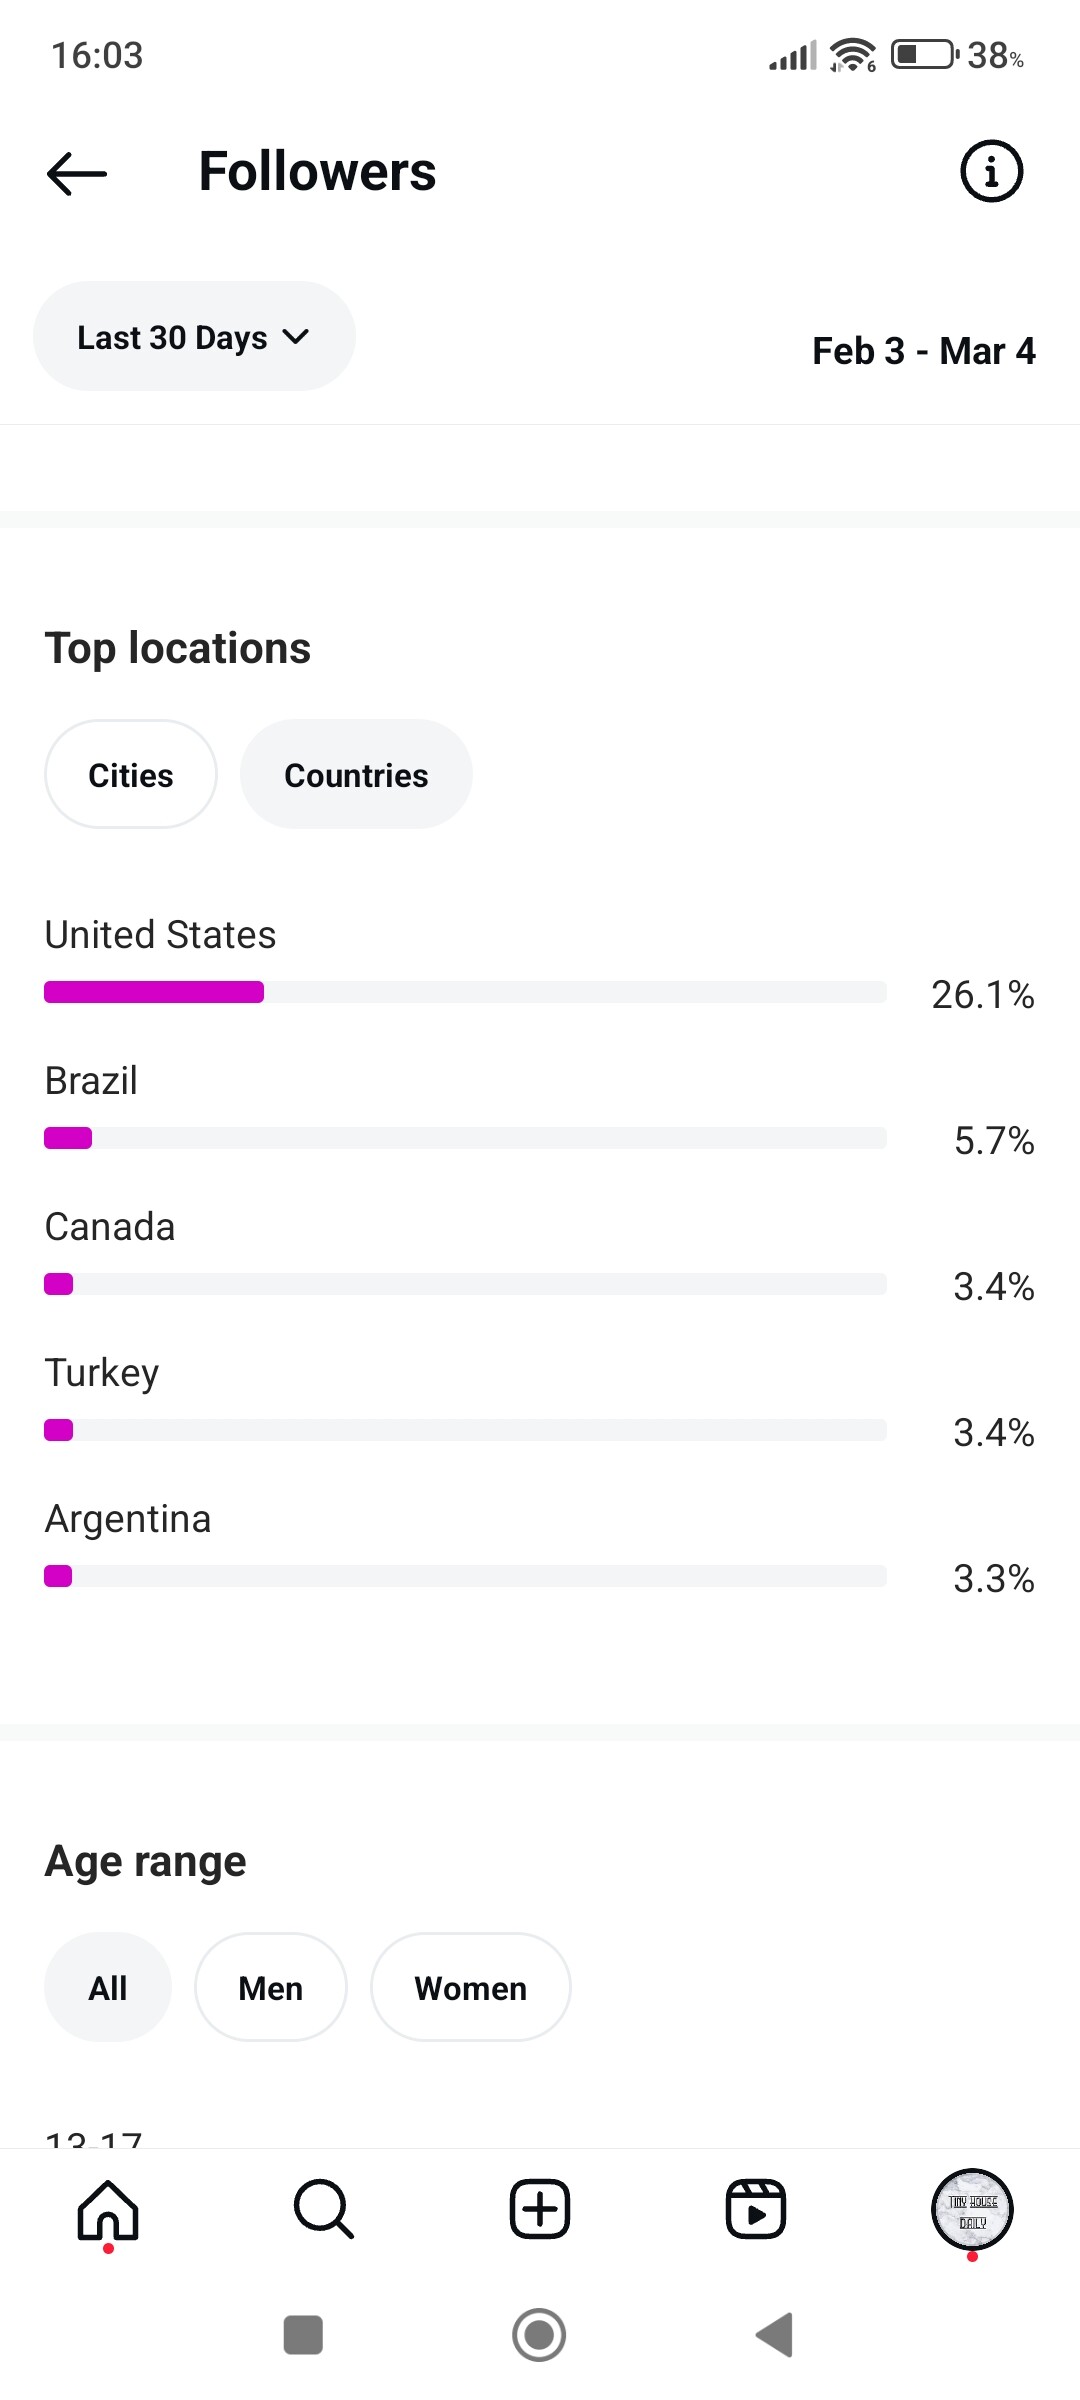Open the Reels icon

pos(756,2210)
